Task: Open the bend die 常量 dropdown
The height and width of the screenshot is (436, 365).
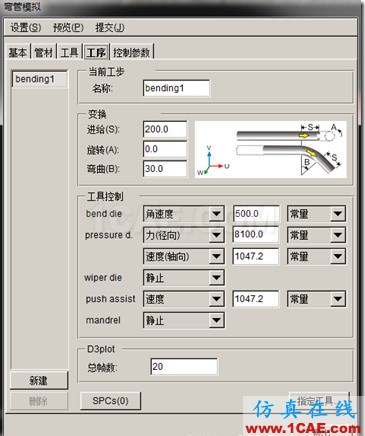Action: [x=316, y=214]
